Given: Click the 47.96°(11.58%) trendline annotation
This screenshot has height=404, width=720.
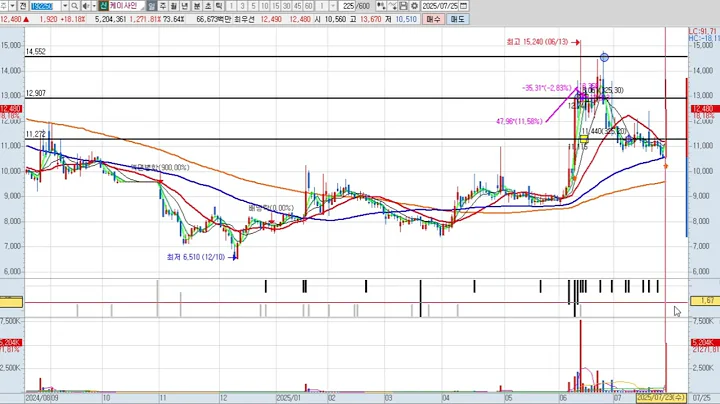Looking at the screenshot, I should click(x=519, y=122).
